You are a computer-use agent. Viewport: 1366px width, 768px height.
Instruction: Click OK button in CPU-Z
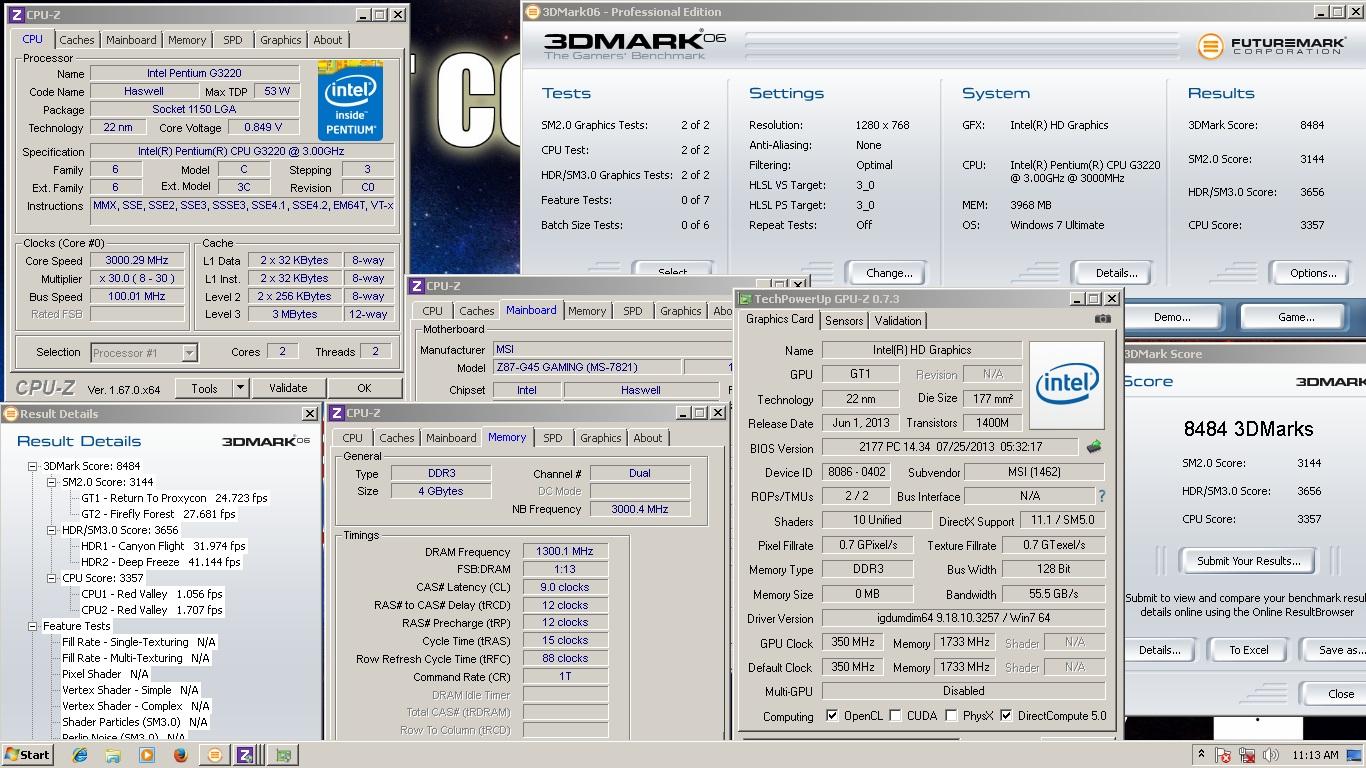[x=364, y=388]
